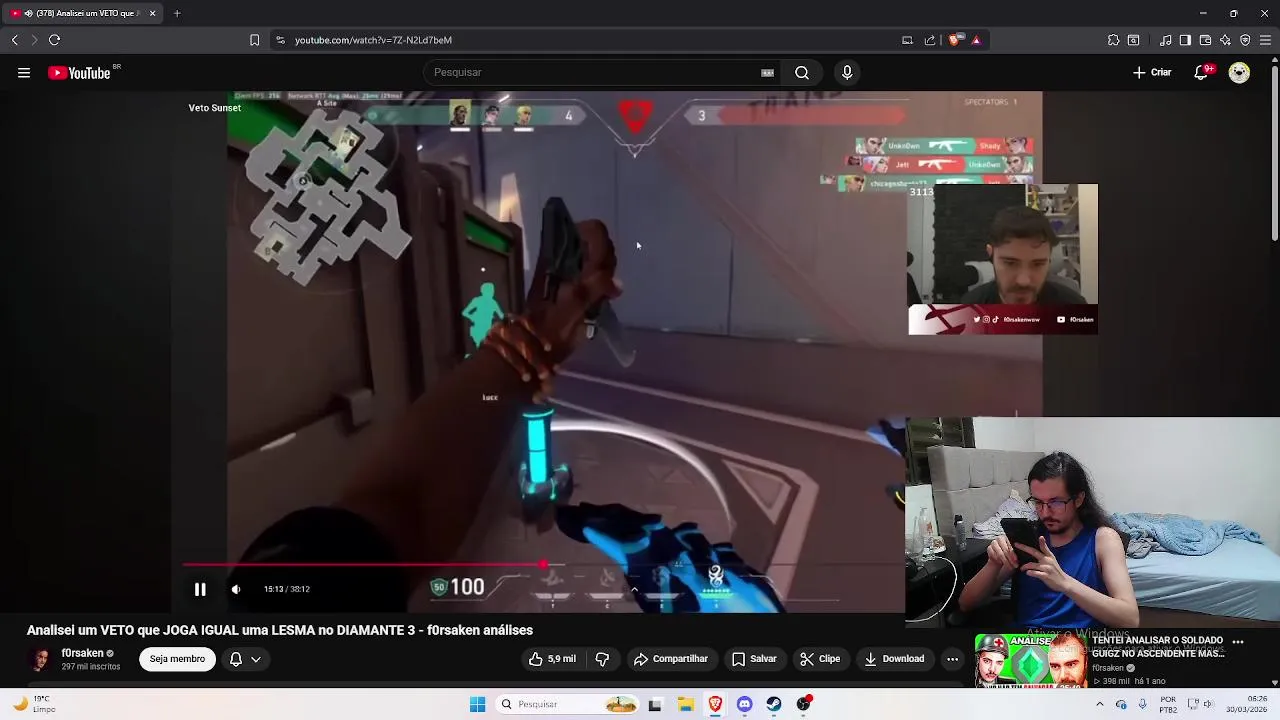This screenshot has width=1280, height=720.
Task: Mute the video volume
Action: [x=236, y=590]
